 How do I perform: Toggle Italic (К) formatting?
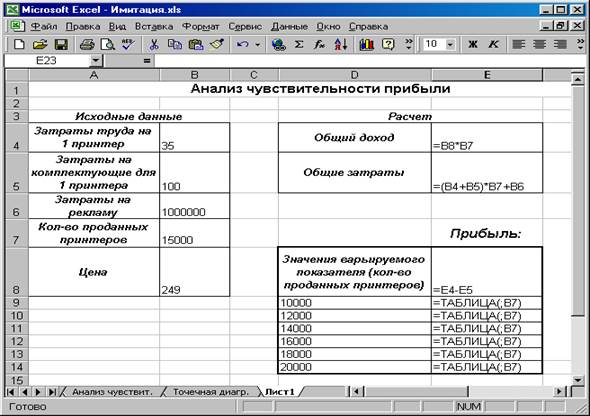pos(493,44)
